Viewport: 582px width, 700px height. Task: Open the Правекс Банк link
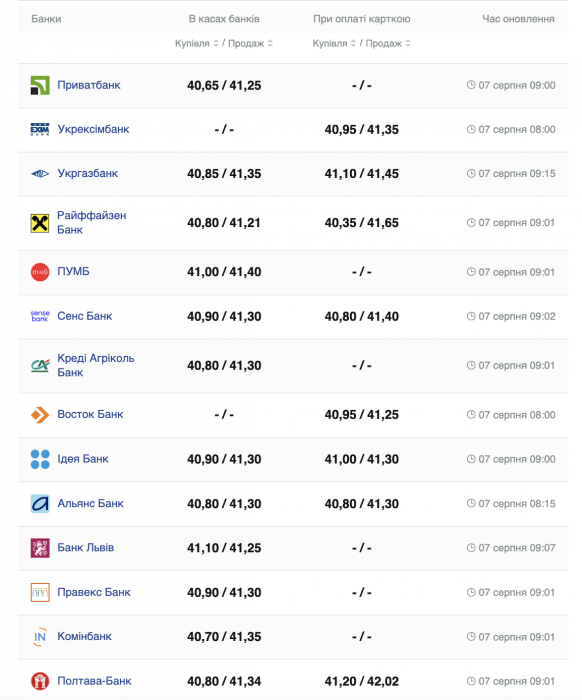coord(94,592)
